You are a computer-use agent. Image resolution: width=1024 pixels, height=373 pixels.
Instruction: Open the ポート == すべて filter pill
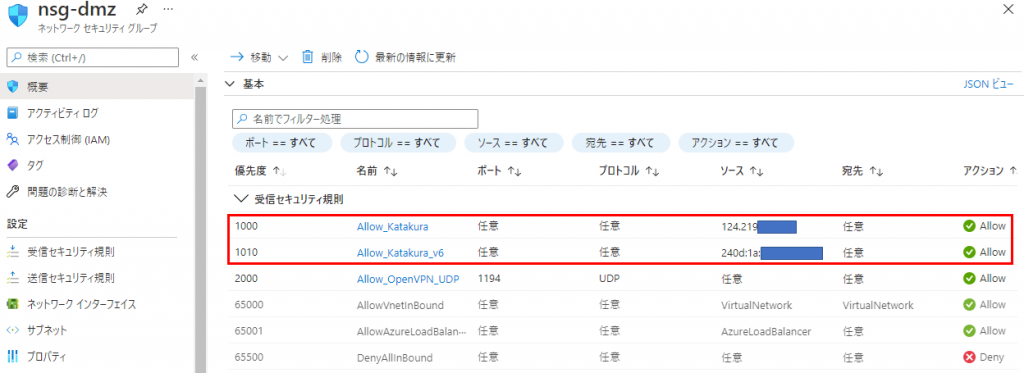[x=282, y=142]
